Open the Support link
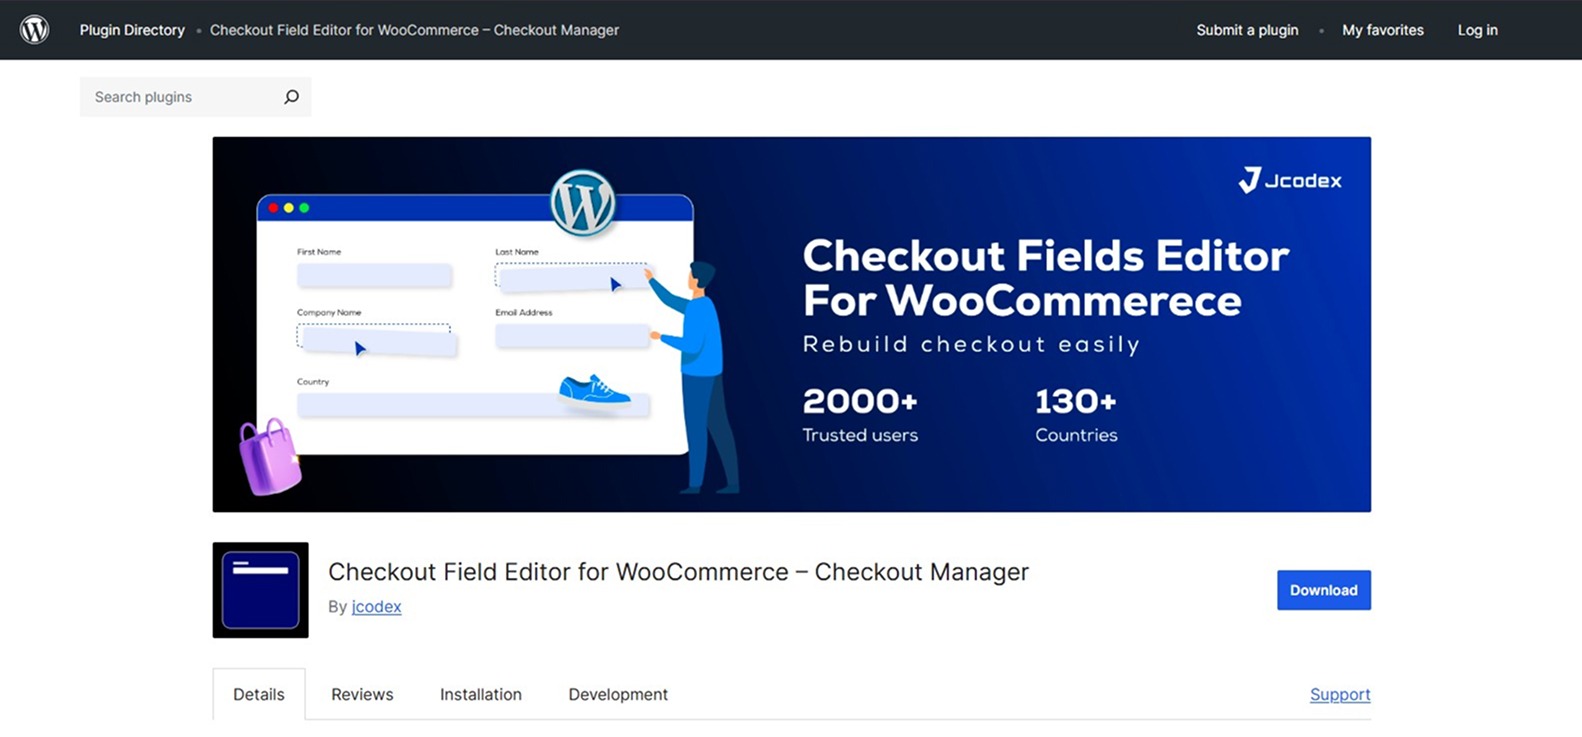Image resolution: width=1582 pixels, height=737 pixels. pos(1340,694)
